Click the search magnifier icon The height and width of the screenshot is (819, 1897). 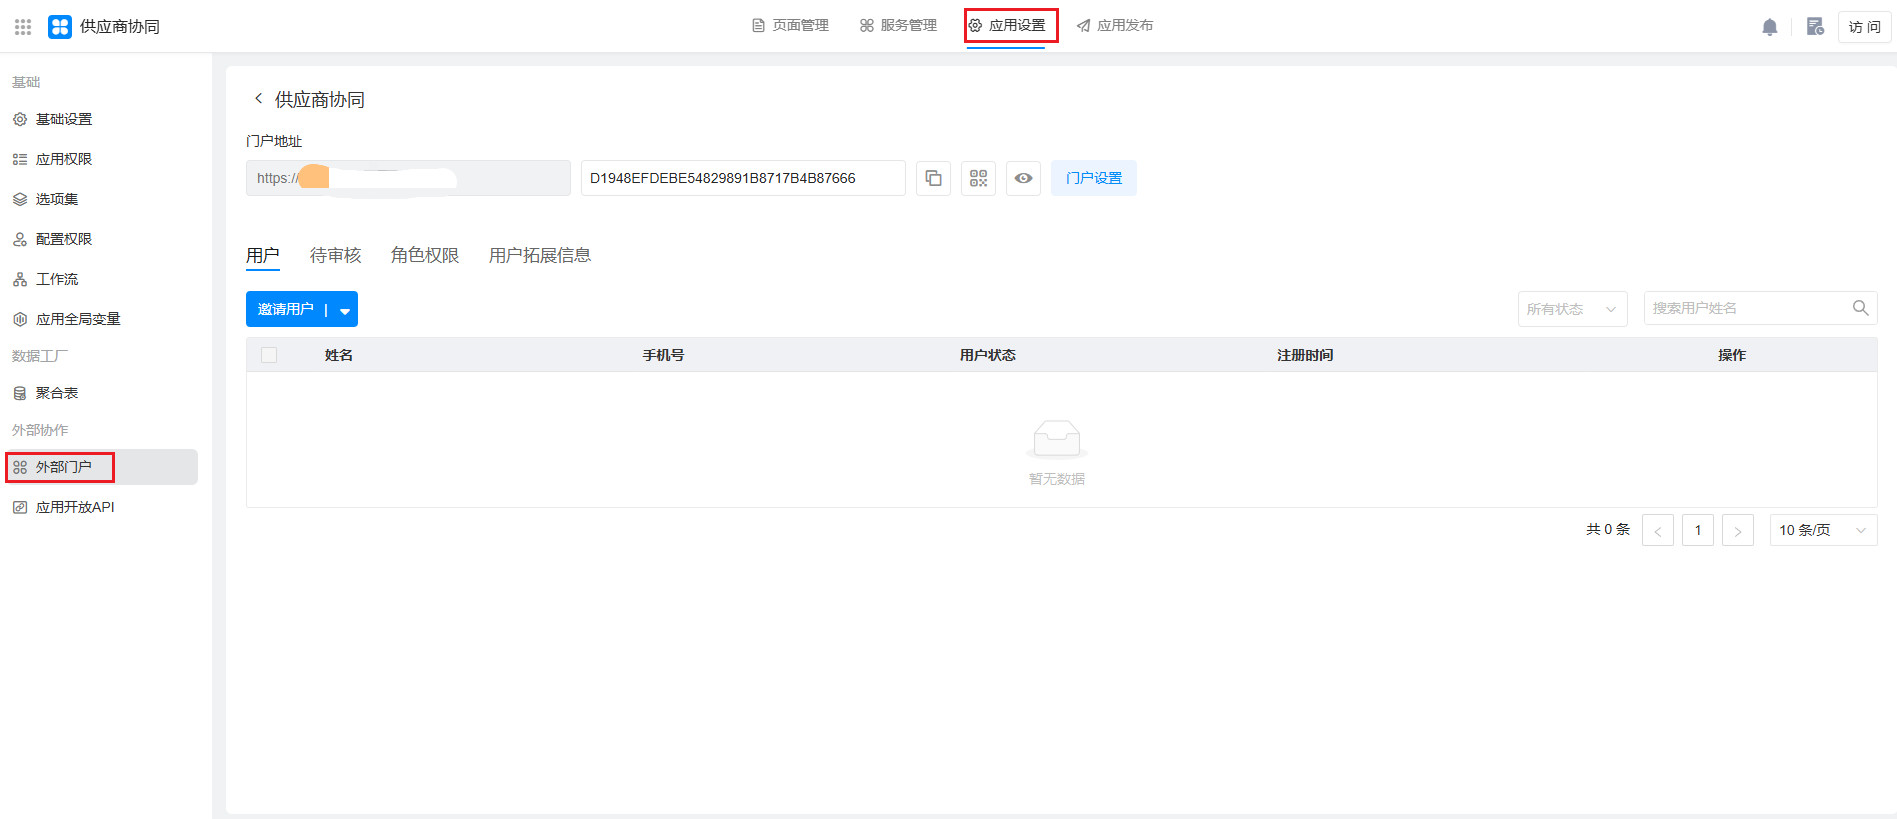click(1860, 308)
